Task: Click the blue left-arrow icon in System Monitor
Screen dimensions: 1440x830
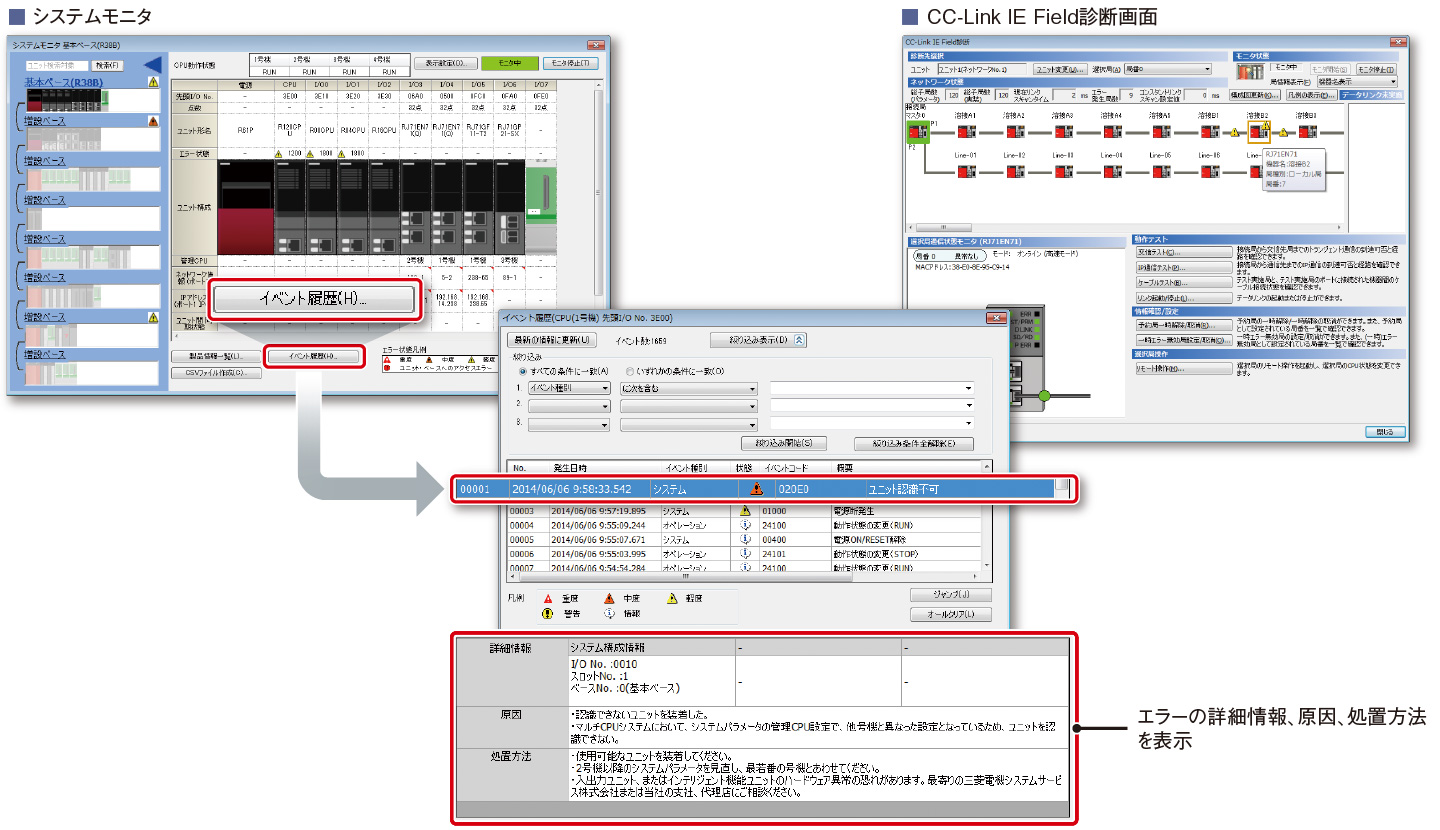Action: pos(151,65)
